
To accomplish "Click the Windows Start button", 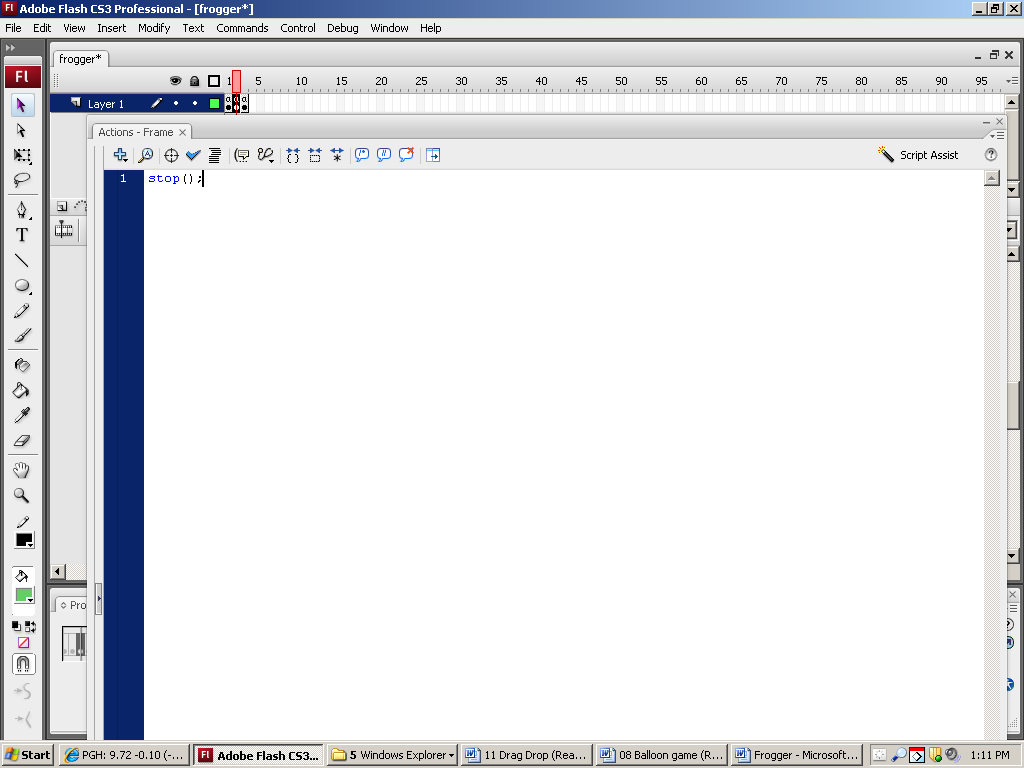I will click(28, 755).
